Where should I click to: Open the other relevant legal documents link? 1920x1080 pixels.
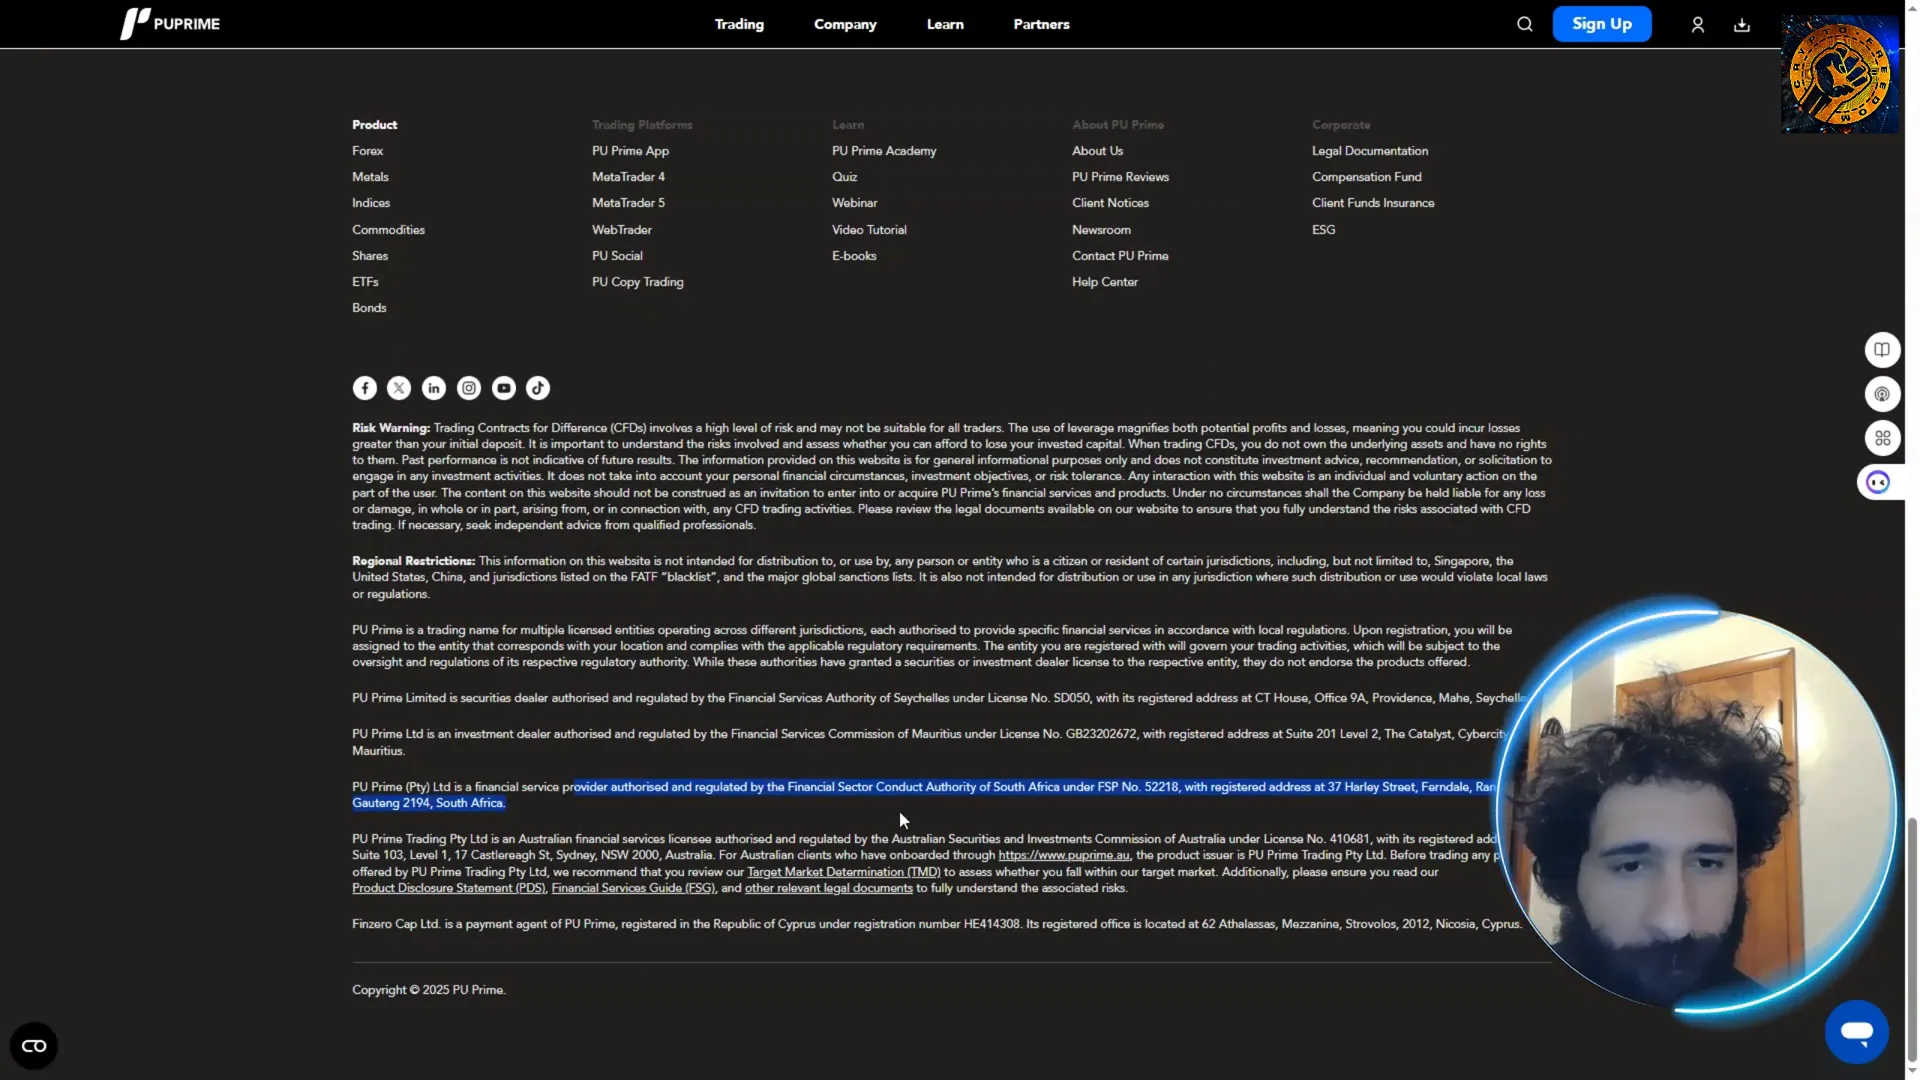[x=828, y=888]
